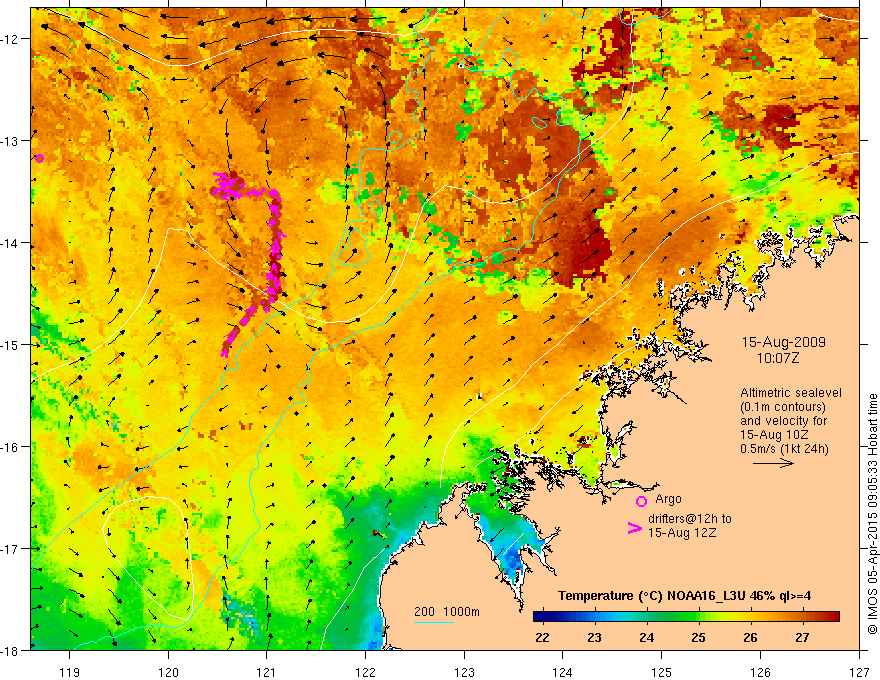This screenshot has height=680, width=880.
Task: Click the cyan bathymetry line legend sample
Action: [x=434, y=622]
